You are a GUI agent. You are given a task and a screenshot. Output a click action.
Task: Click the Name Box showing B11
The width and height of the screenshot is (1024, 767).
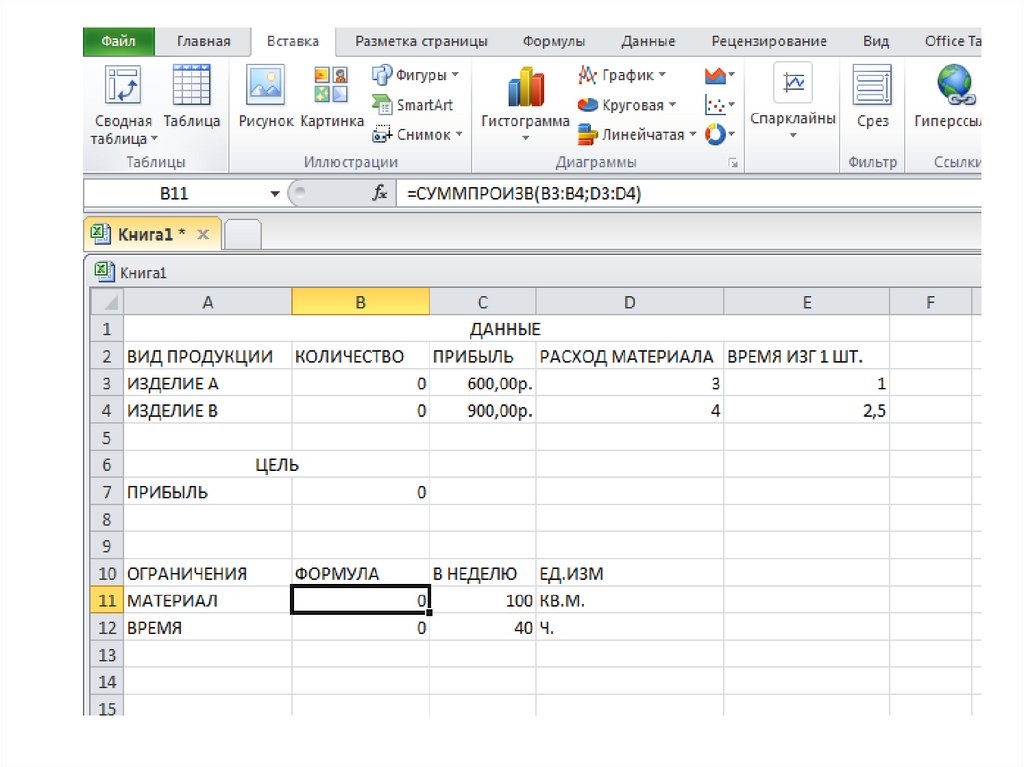pyautogui.click(x=174, y=193)
